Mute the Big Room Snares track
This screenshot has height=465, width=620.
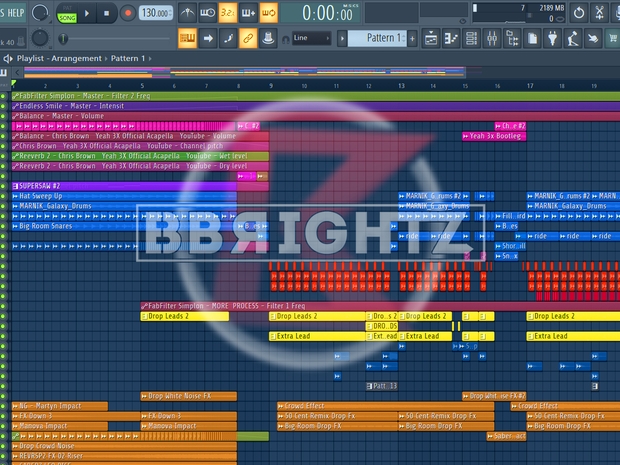[4, 226]
